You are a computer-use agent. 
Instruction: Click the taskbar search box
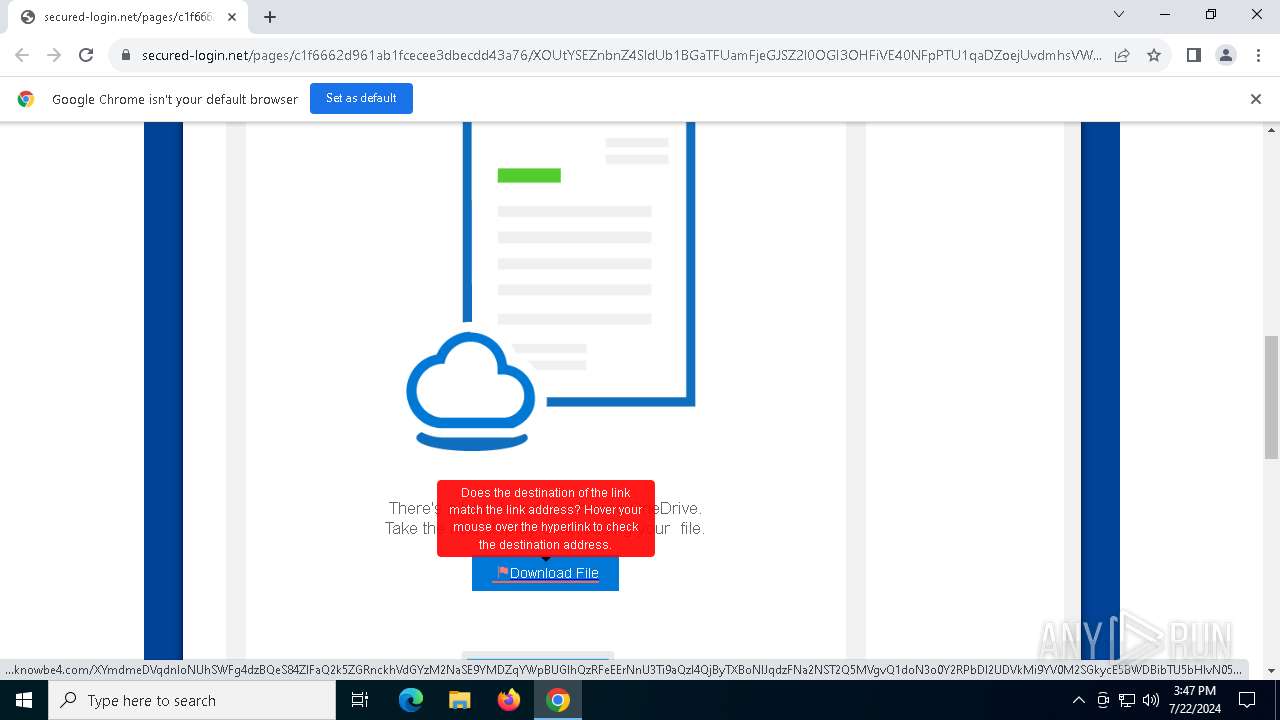pyautogui.click(x=192, y=700)
